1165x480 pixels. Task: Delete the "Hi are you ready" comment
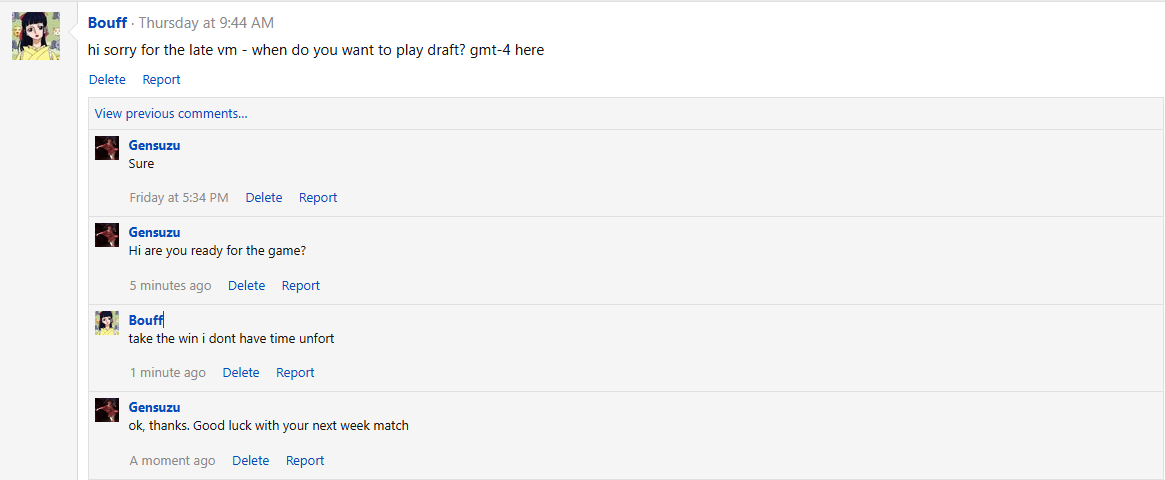coord(246,286)
